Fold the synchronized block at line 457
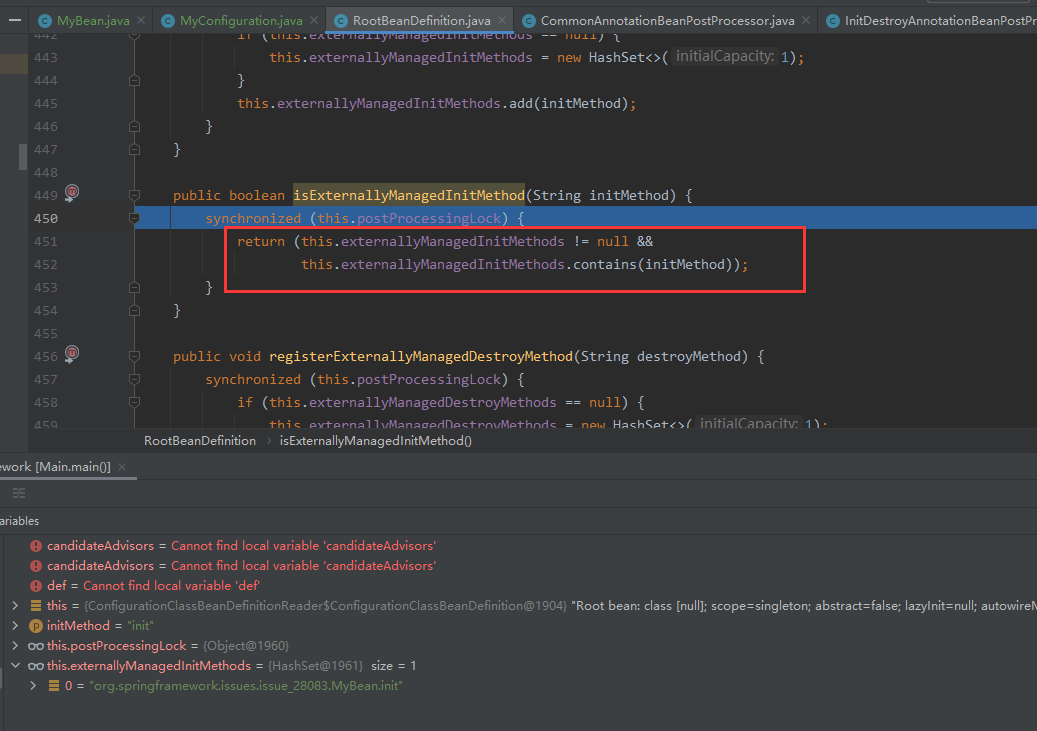The width and height of the screenshot is (1037, 731). point(134,380)
